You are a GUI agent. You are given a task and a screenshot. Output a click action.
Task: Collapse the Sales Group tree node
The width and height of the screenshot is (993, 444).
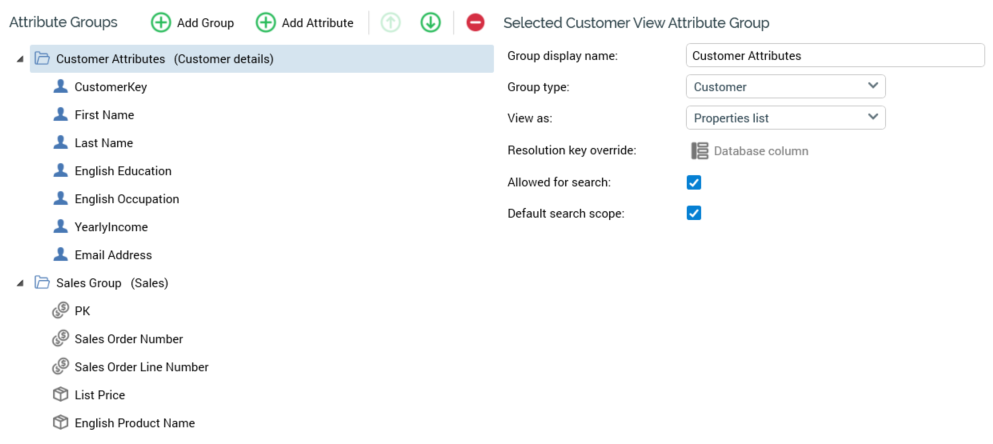click(21, 284)
